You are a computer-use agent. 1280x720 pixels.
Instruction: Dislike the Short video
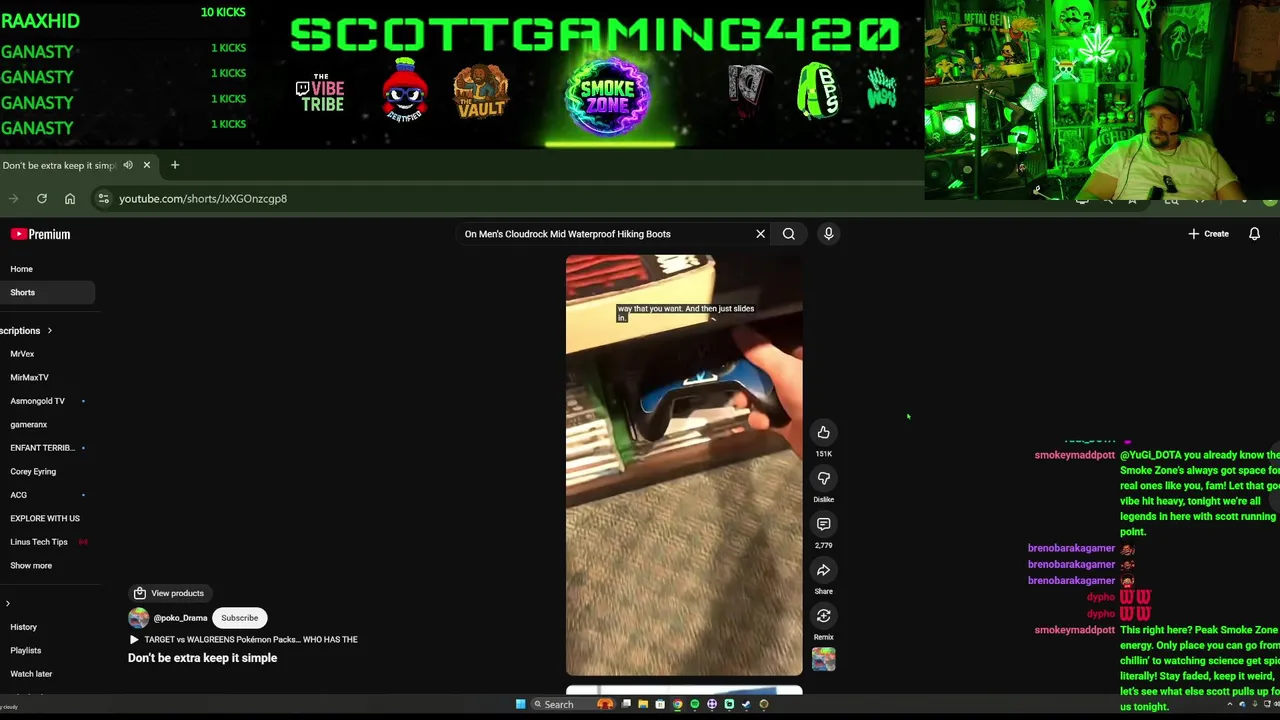[x=823, y=478]
